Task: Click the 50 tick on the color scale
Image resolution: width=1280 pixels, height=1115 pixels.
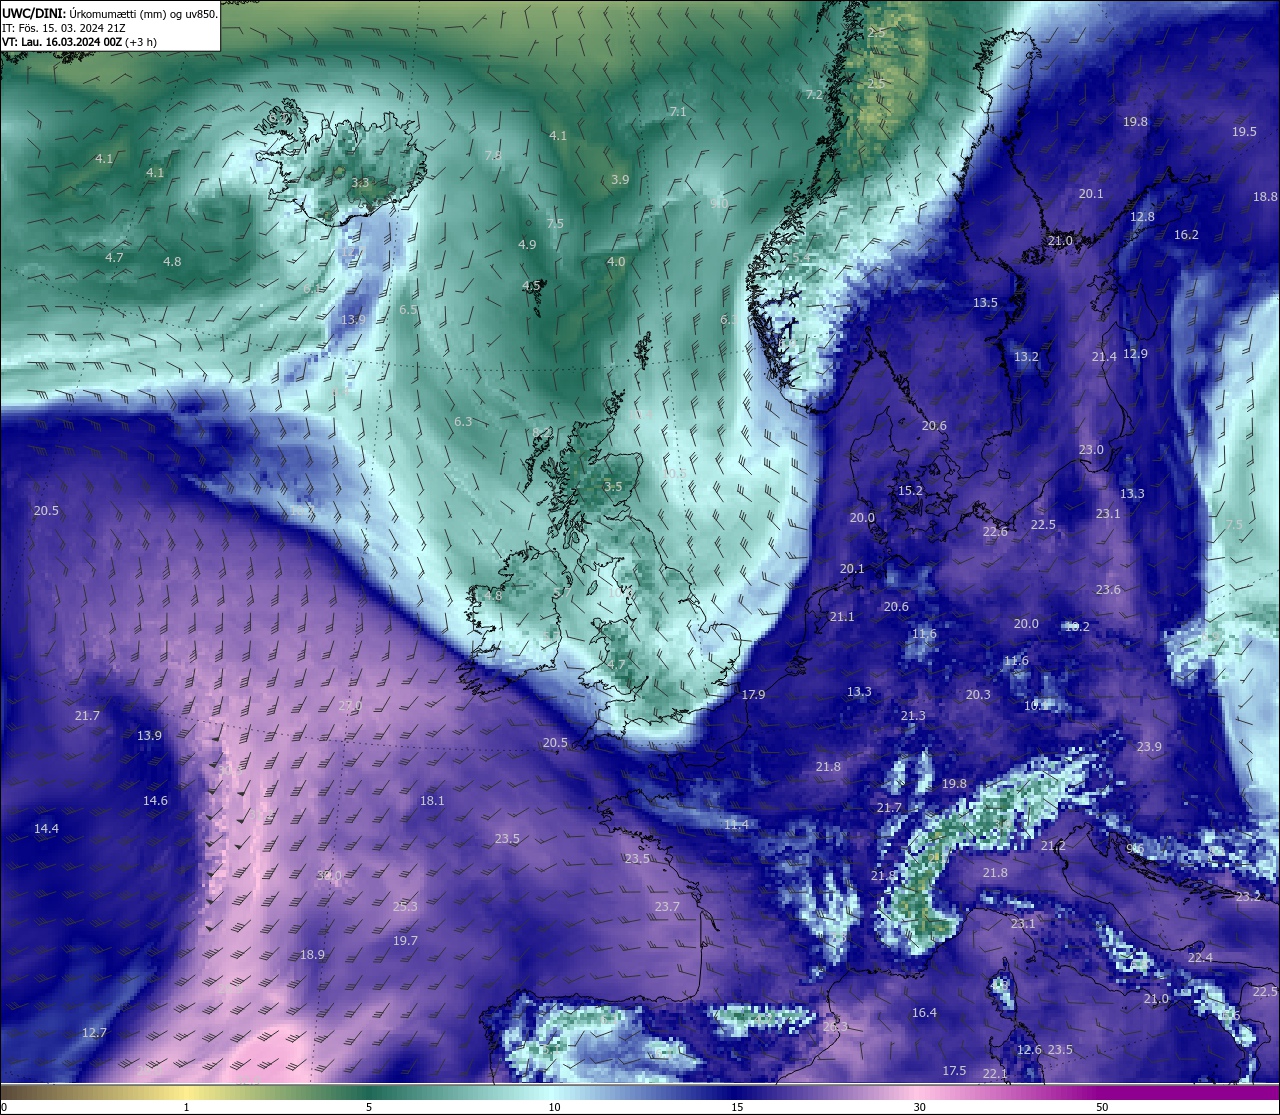Action: (1102, 1107)
